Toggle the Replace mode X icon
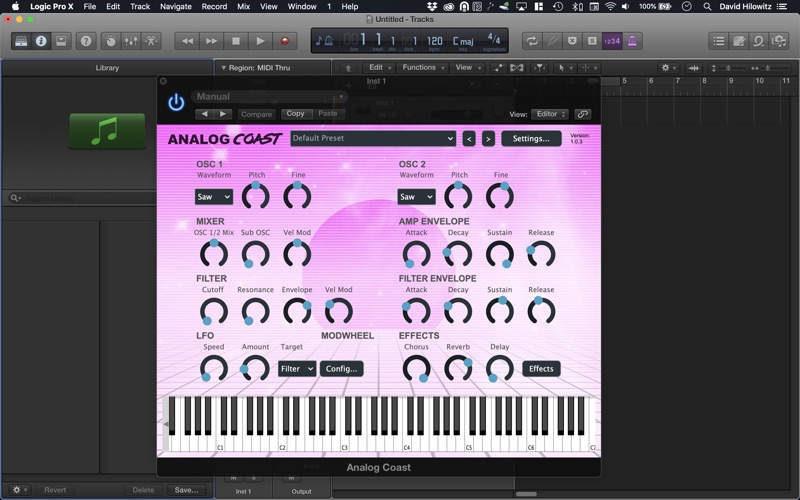The height and width of the screenshot is (500, 800). 572,41
